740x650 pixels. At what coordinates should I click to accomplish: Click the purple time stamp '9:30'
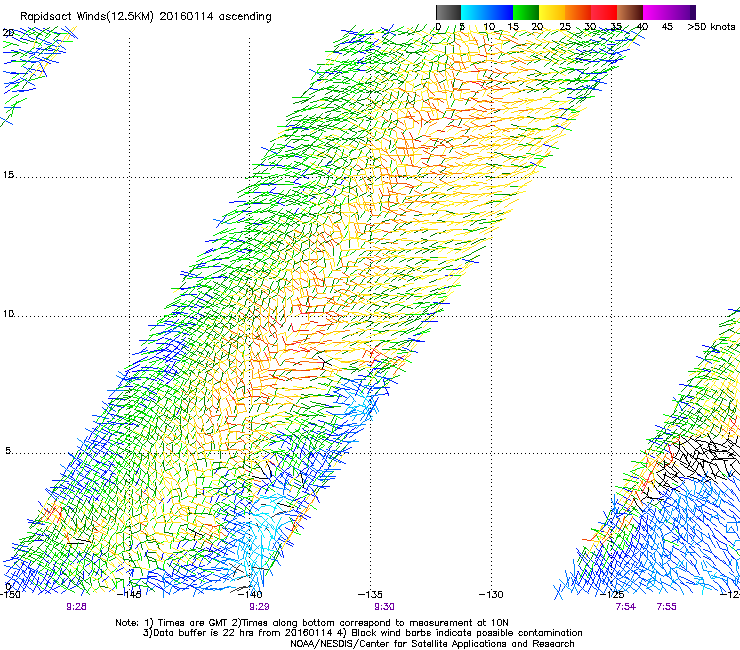tap(384, 607)
